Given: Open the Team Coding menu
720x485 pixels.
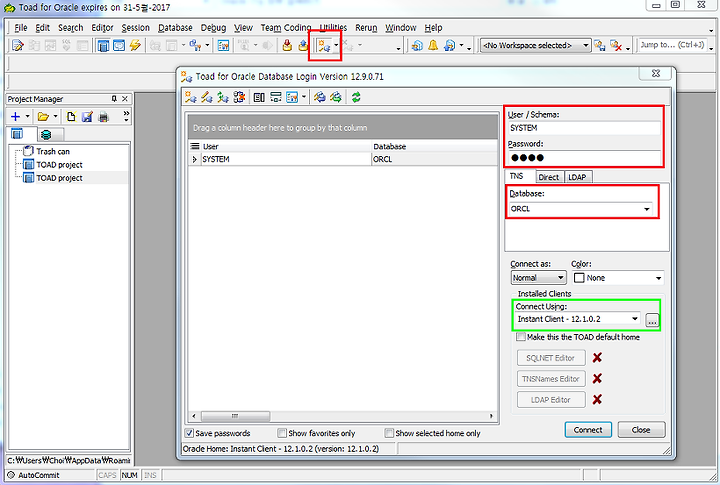Looking at the screenshot, I should [286, 28].
